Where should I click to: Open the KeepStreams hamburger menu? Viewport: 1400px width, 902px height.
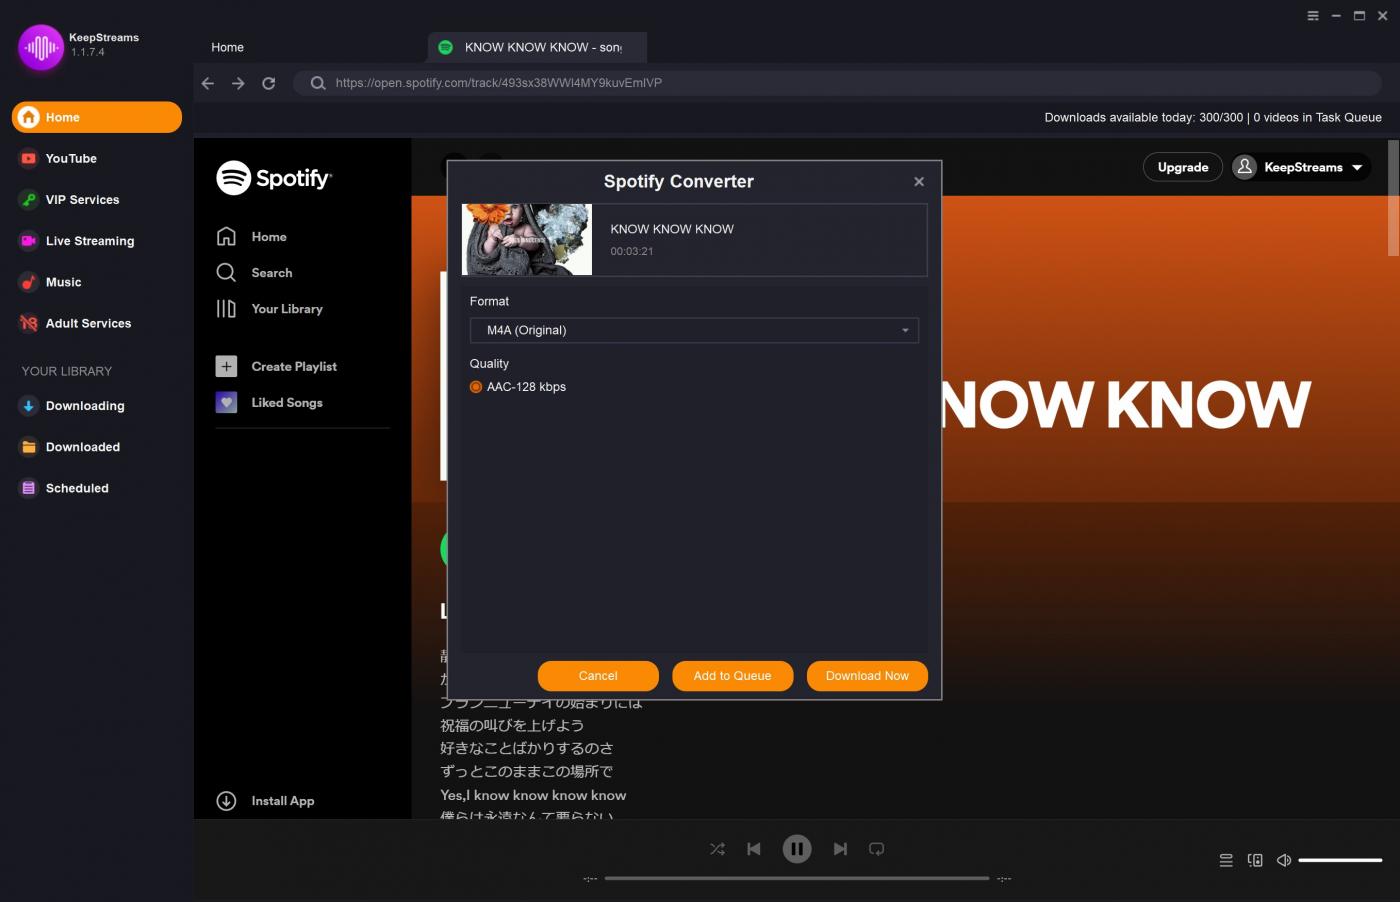1313,15
